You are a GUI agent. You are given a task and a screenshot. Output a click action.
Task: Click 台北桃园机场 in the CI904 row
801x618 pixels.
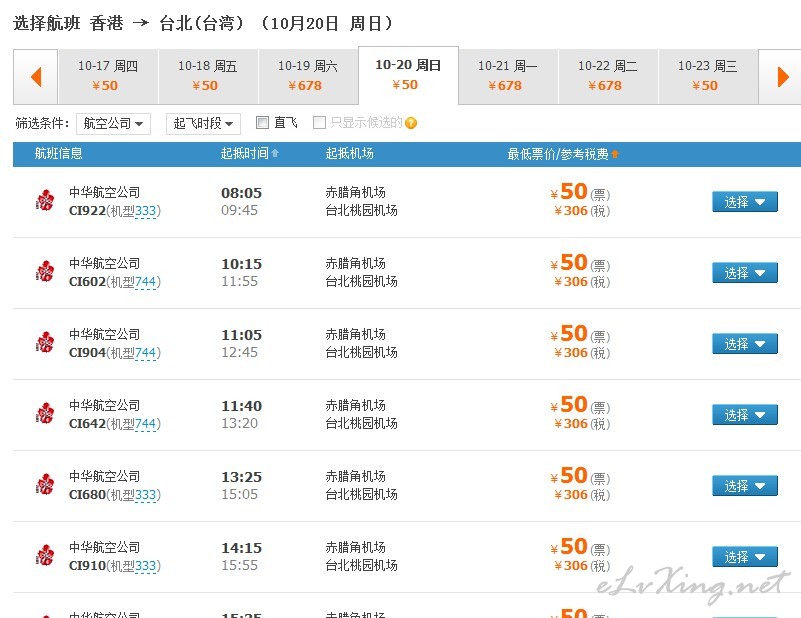pos(361,352)
